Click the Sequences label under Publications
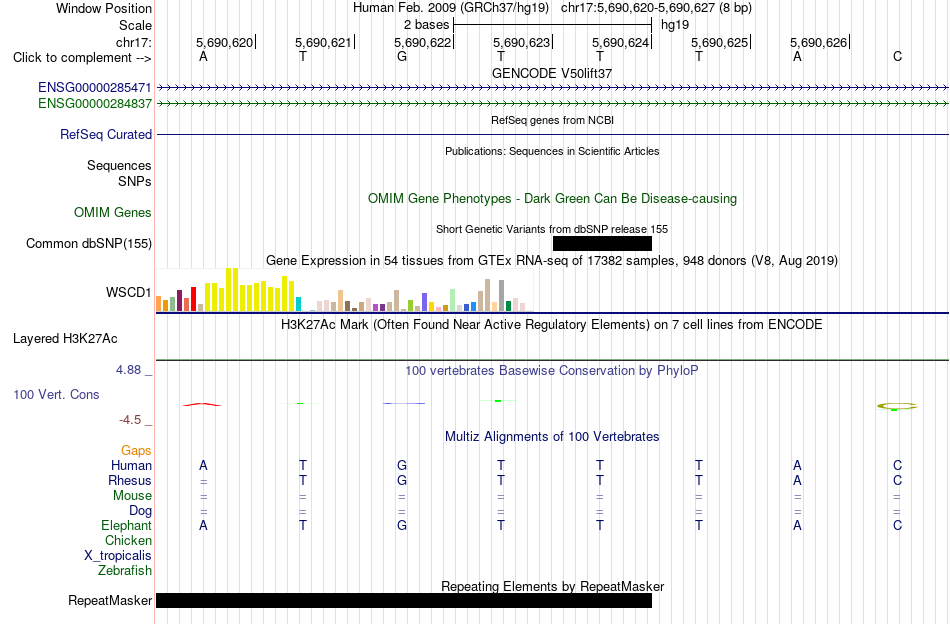This screenshot has height=624, width=950. (119, 166)
